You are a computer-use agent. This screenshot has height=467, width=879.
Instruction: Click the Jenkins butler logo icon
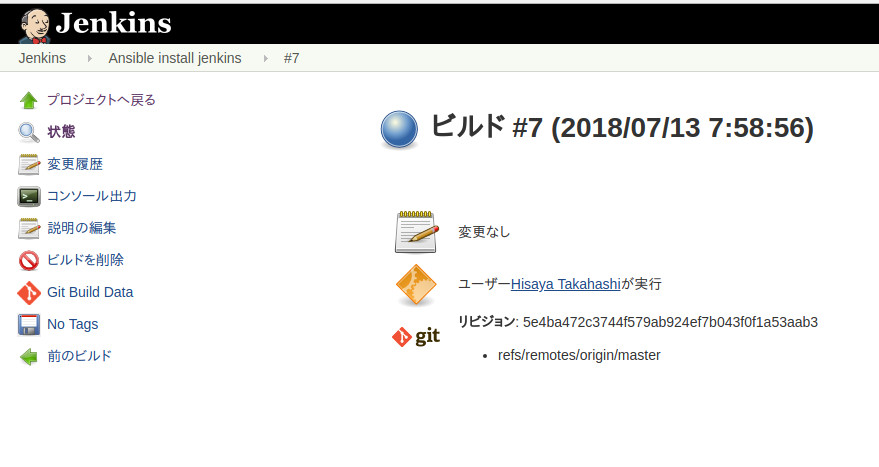pyautogui.click(x=35, y=26)
